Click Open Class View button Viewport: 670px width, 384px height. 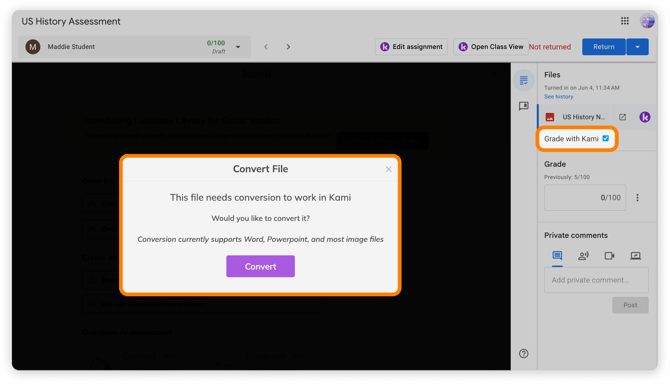491,47
